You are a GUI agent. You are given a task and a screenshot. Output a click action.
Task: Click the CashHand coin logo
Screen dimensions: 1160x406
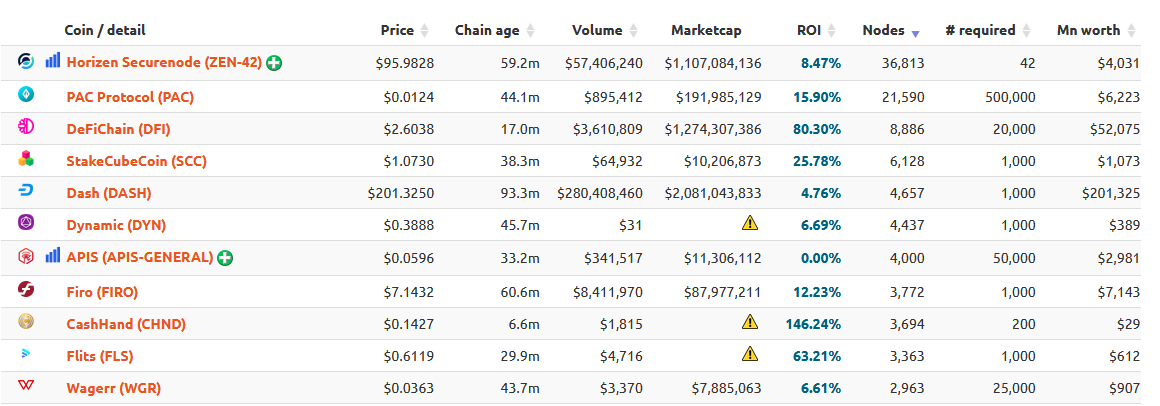pyautogui.click(x=26, y=321)
